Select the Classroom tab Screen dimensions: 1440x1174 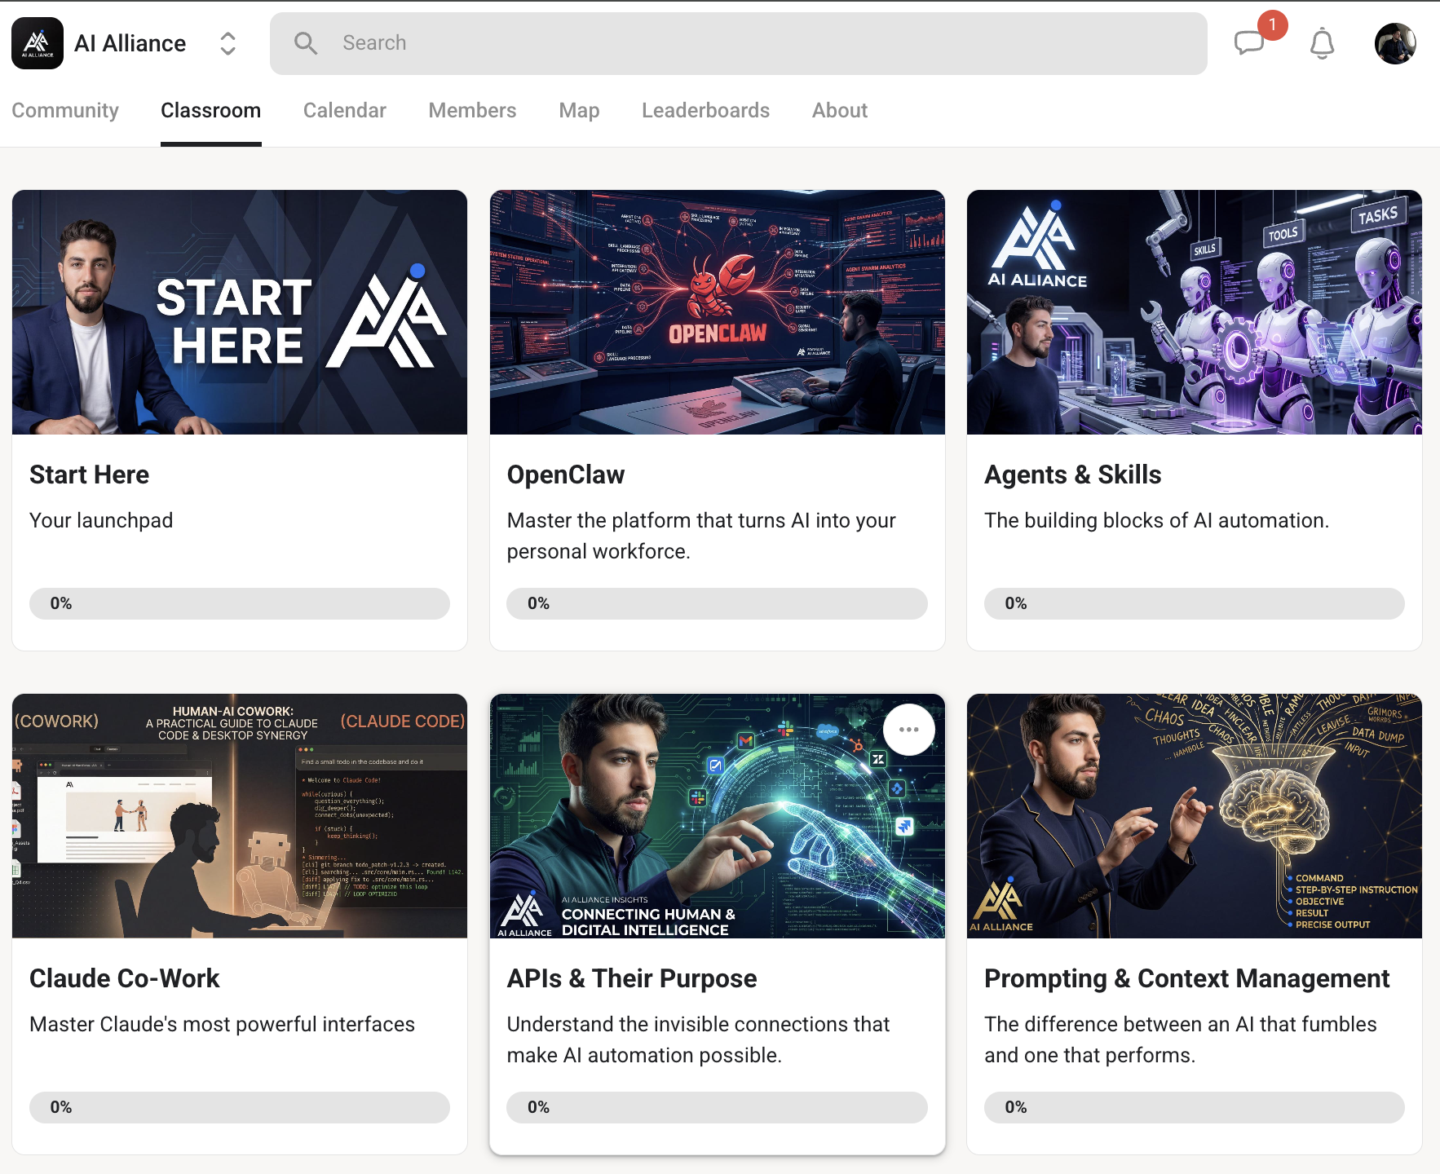211,110
